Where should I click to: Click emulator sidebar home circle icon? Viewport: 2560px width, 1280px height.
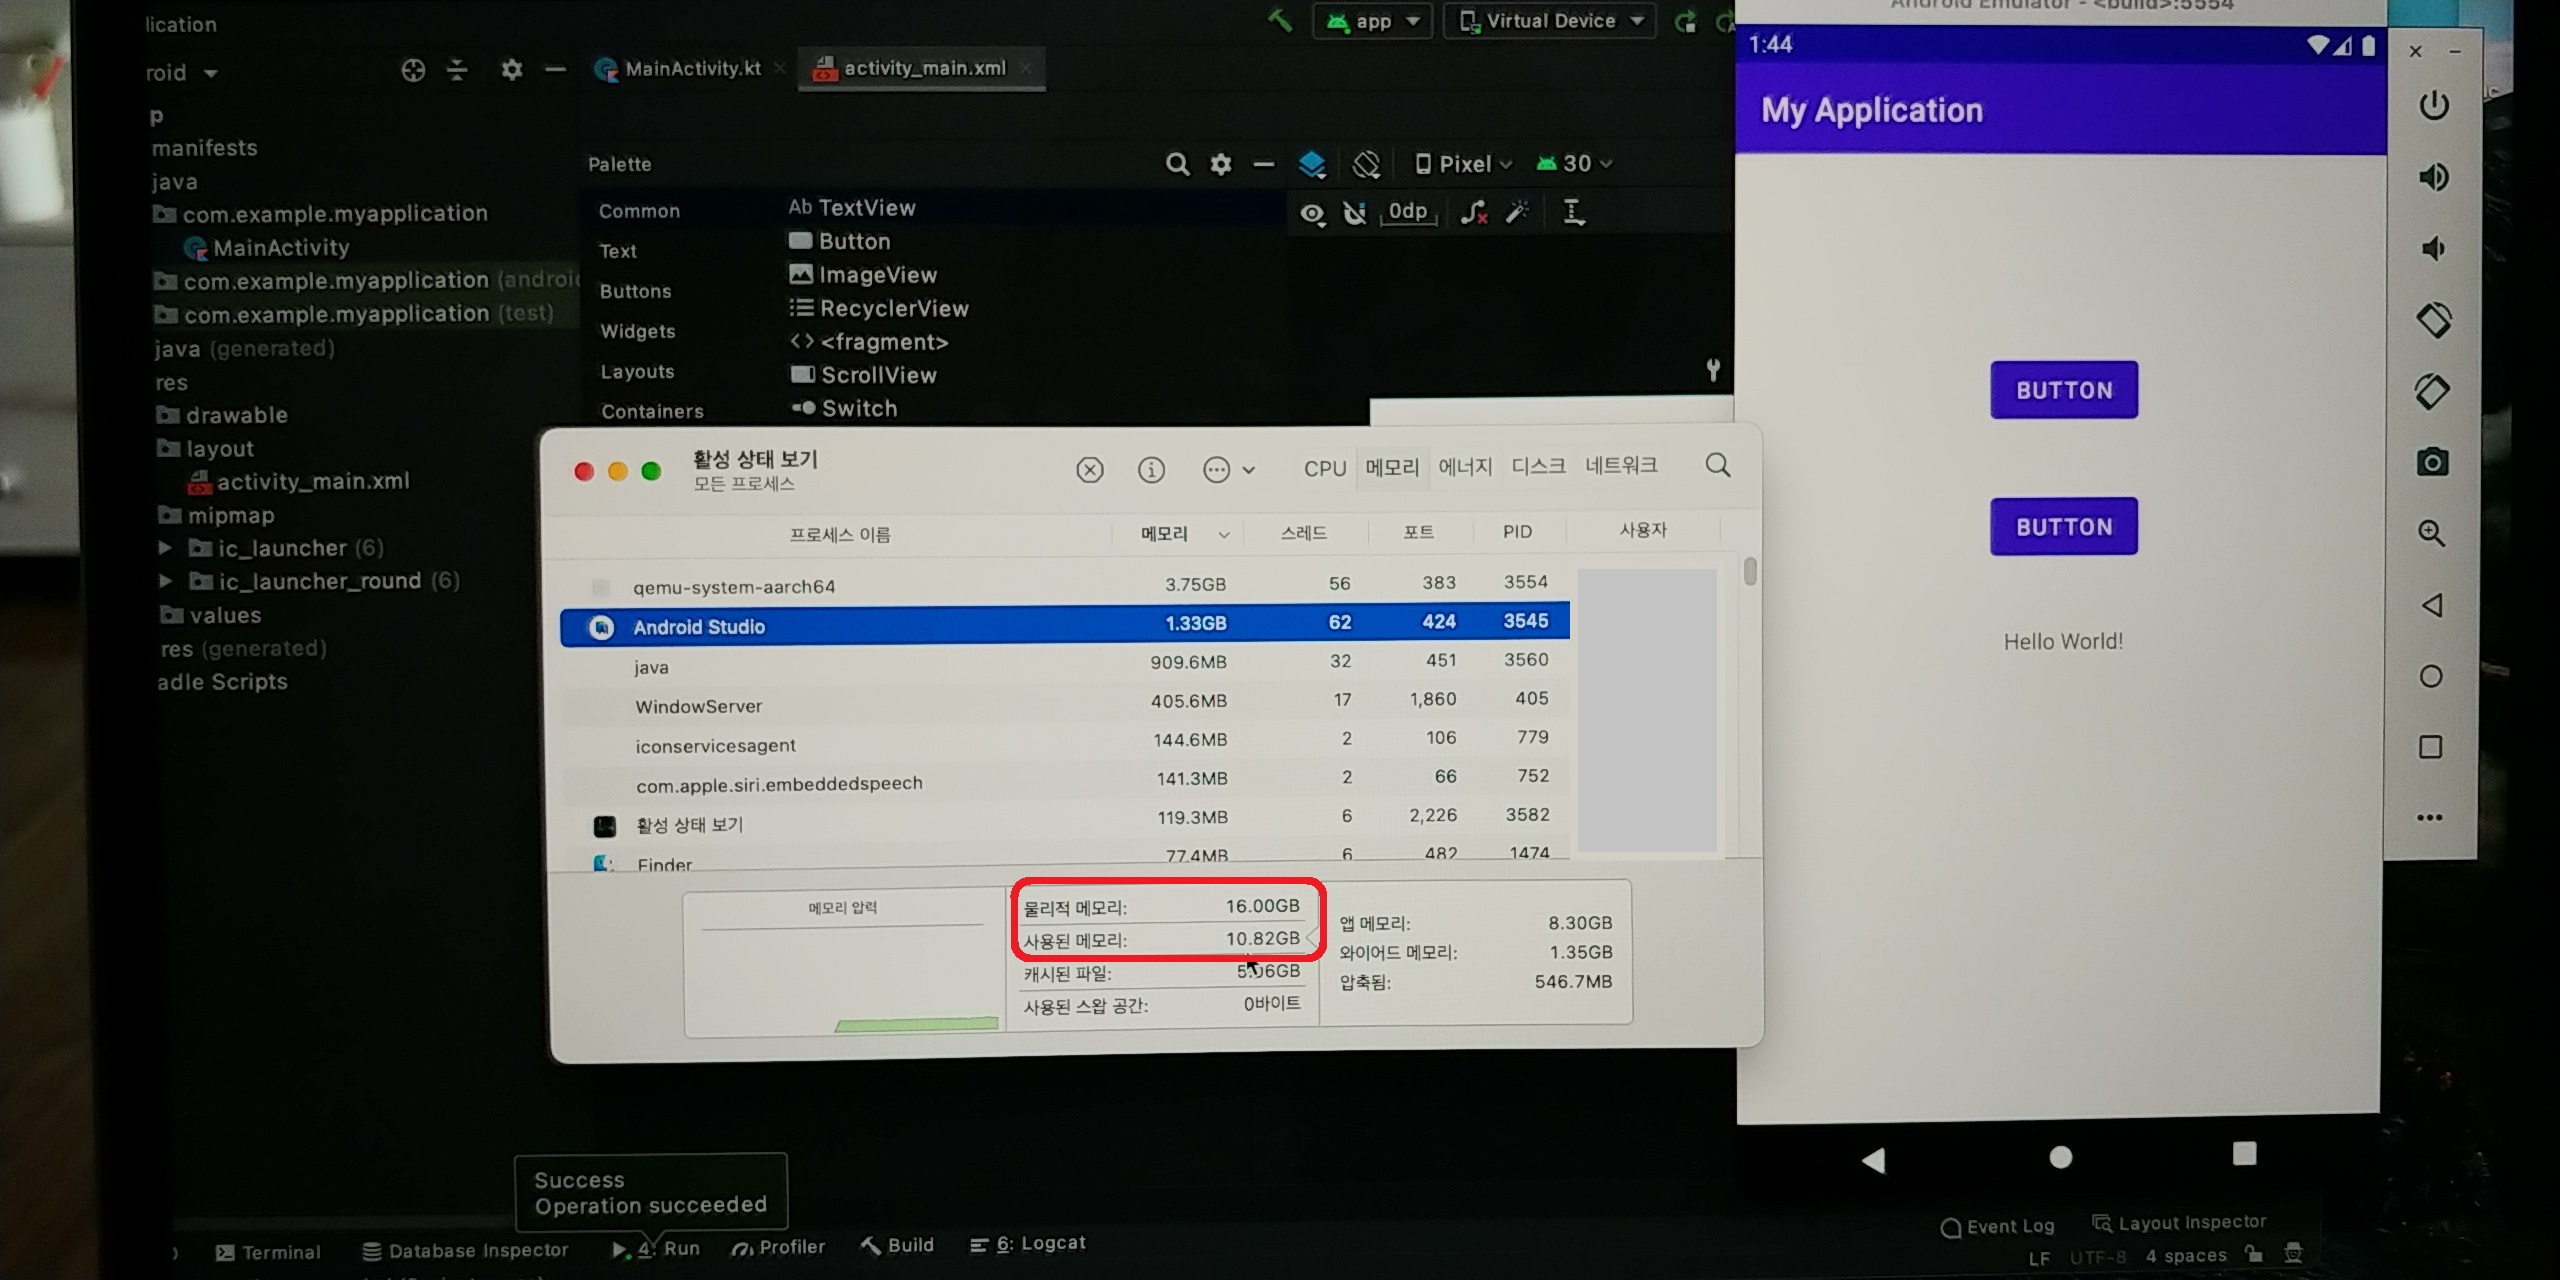2432,676
